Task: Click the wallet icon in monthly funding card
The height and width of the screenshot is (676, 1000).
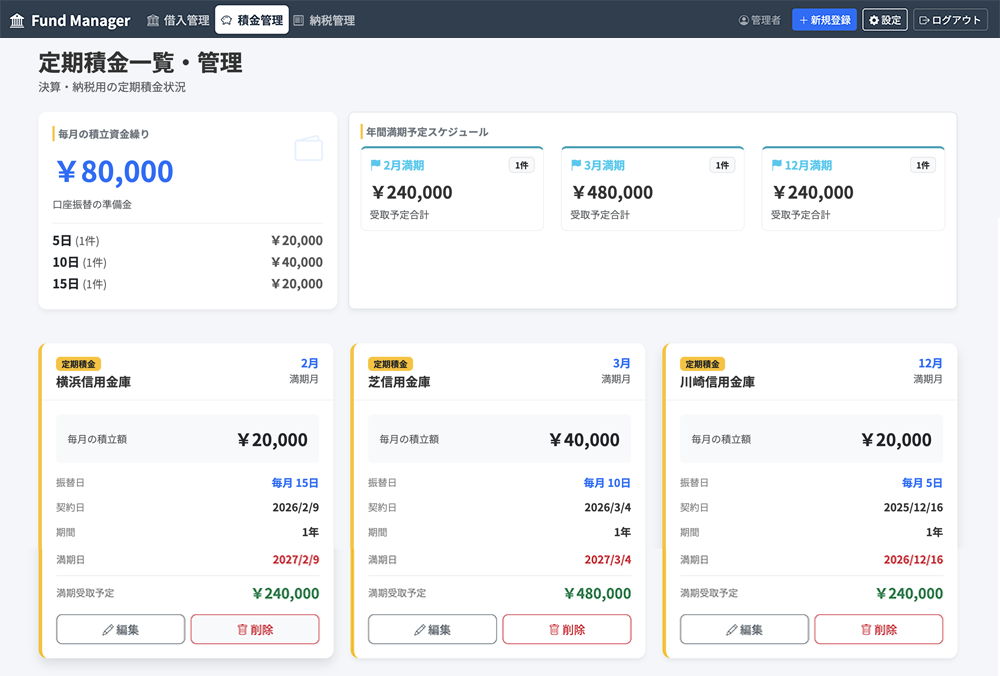Action: [308, 149]
